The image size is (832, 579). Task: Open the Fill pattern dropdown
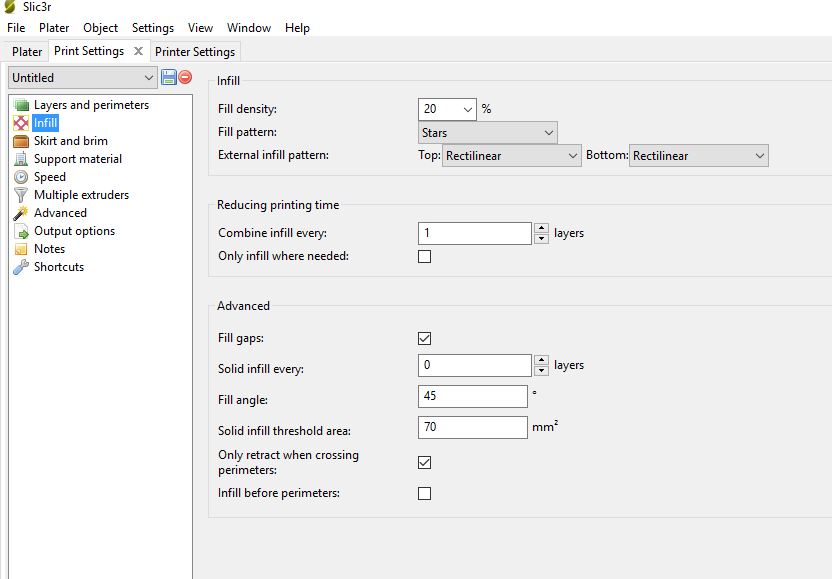click(x=488, y=132)
